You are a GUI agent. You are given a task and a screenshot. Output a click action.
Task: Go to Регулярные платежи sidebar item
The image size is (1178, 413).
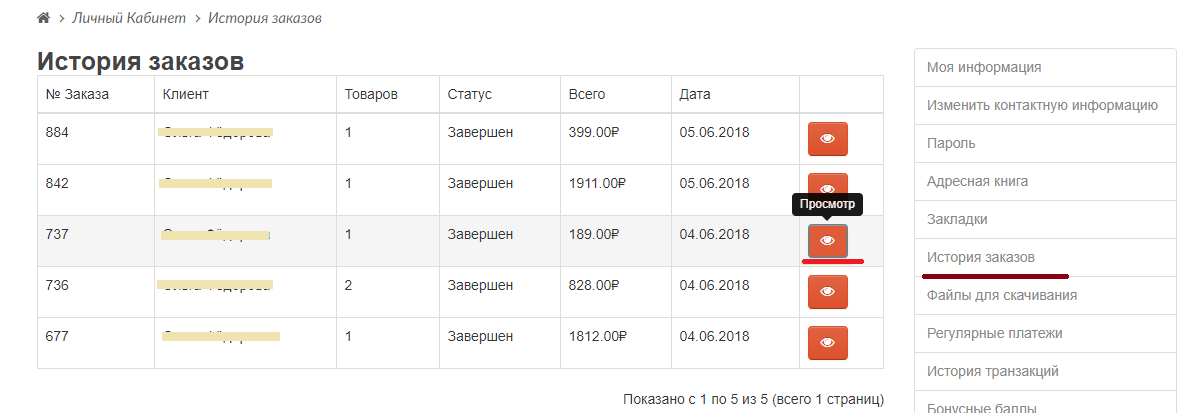[994, 333]
